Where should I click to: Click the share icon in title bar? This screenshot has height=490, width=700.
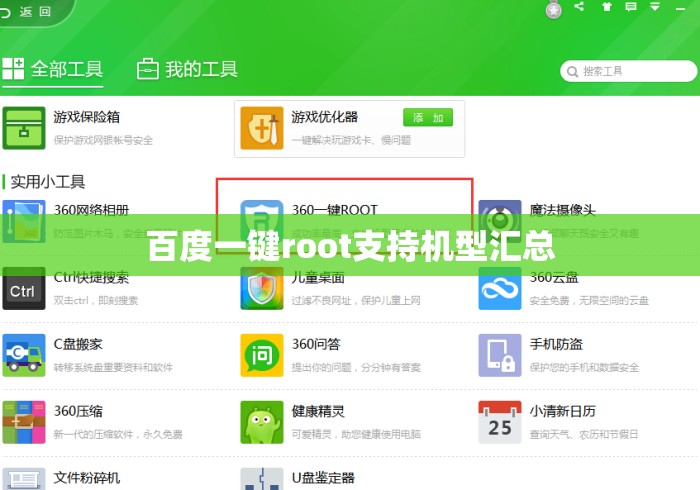pos(579,6)
